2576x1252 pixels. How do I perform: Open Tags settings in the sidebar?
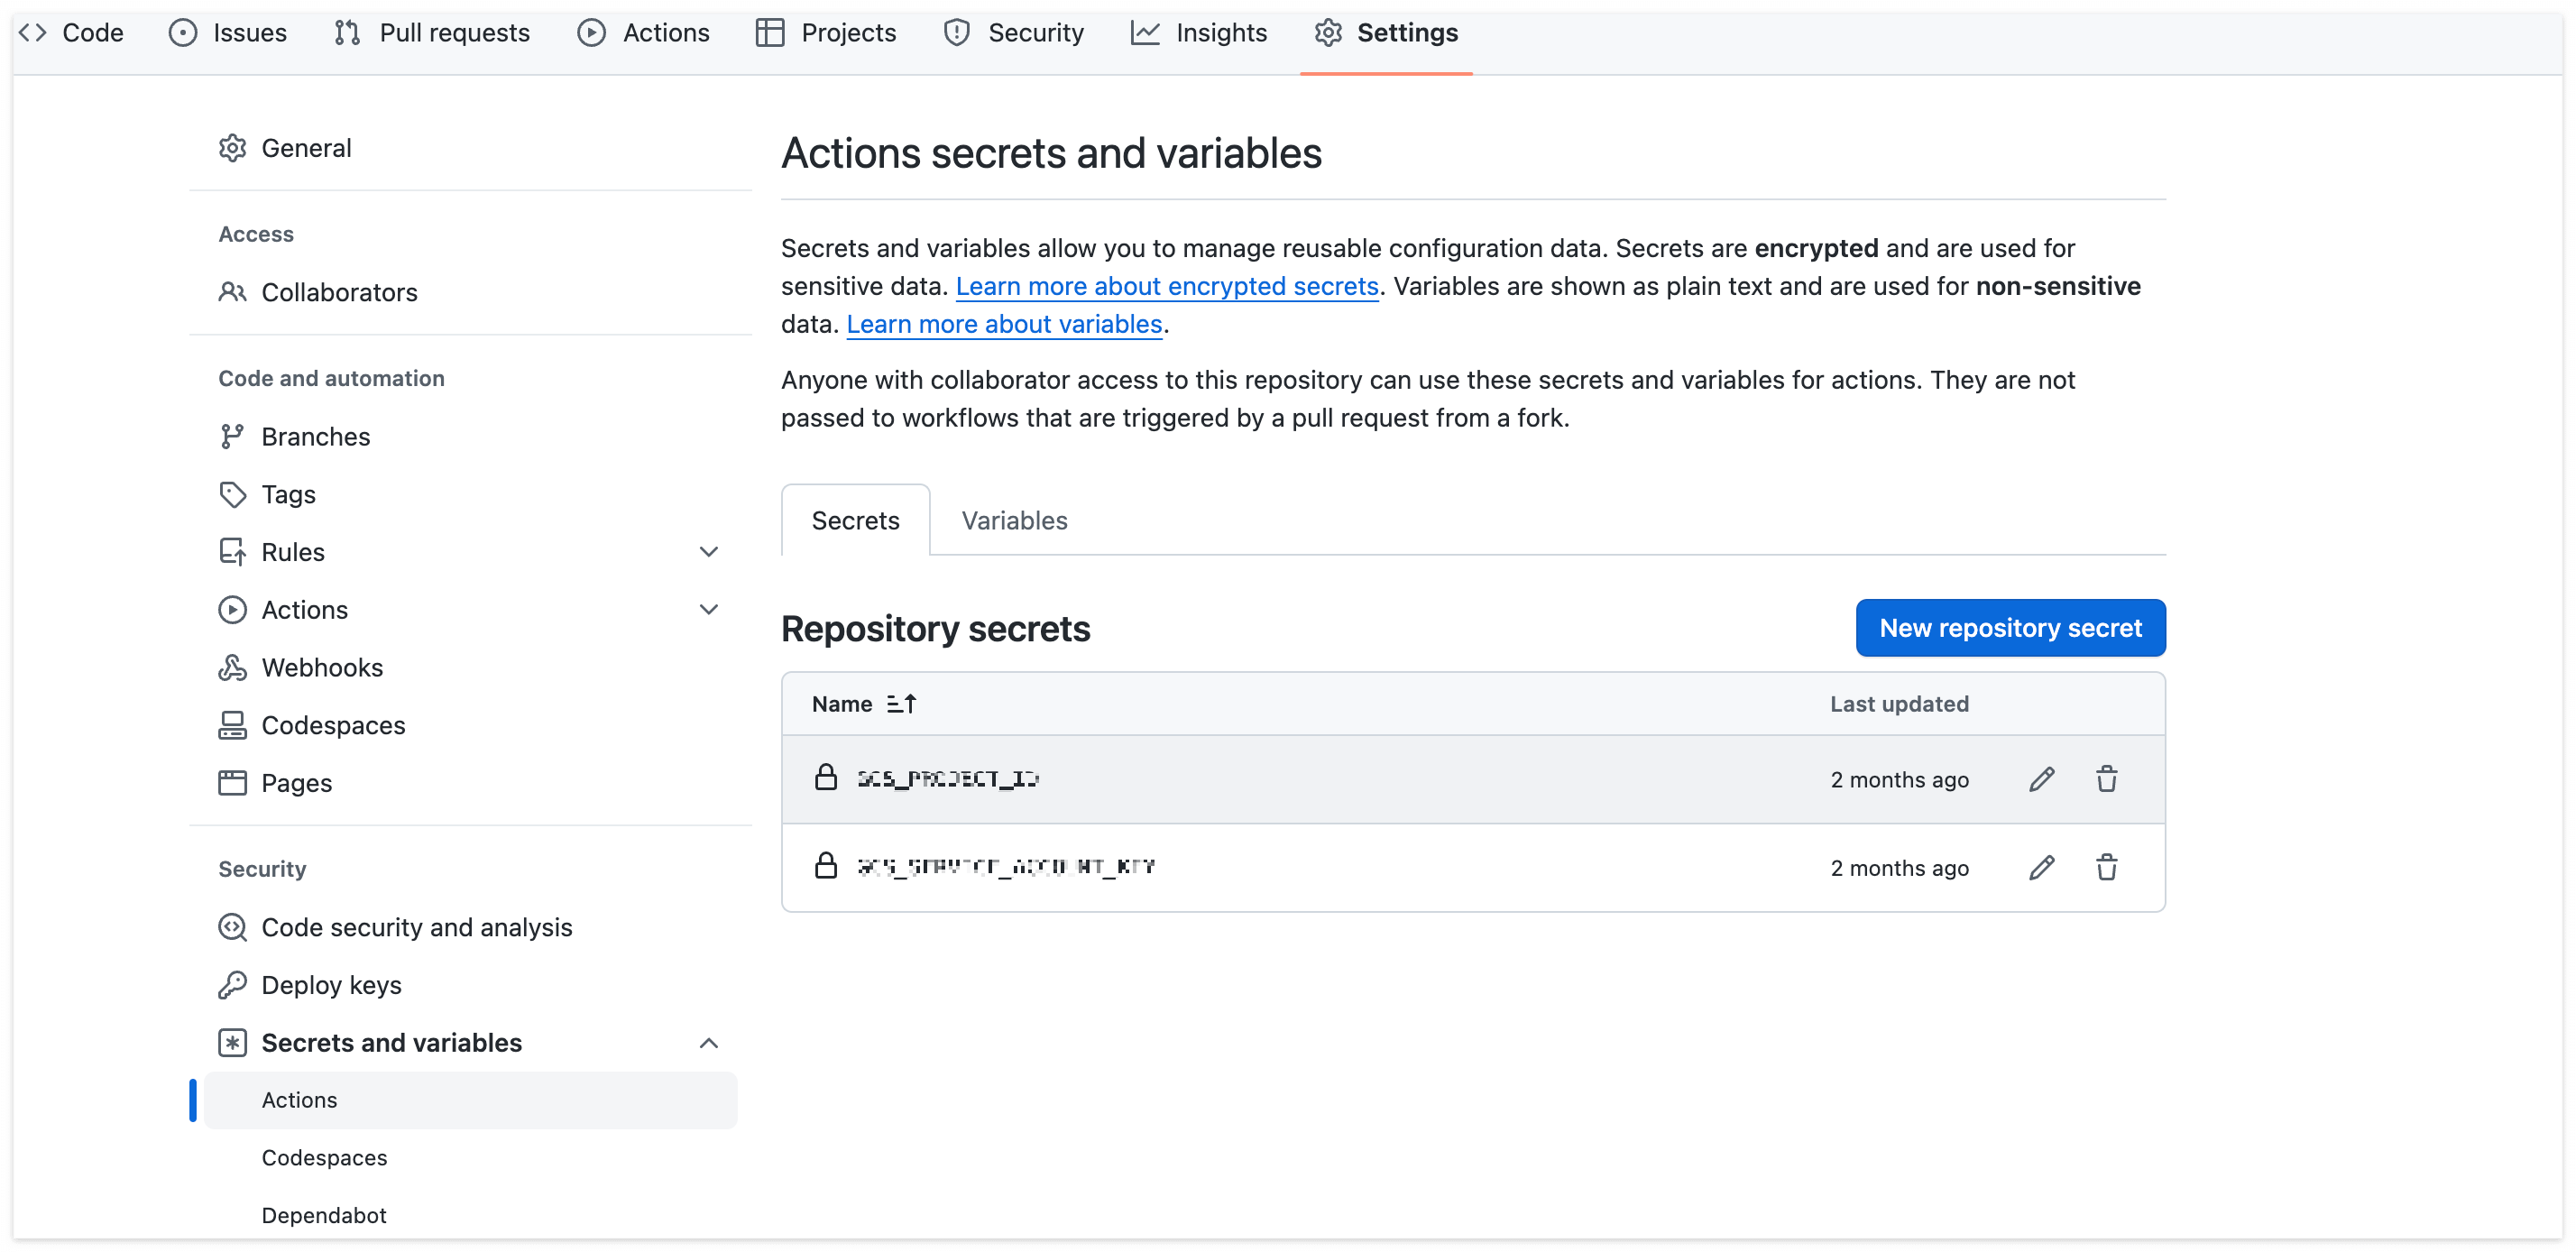tap(288, 494)
